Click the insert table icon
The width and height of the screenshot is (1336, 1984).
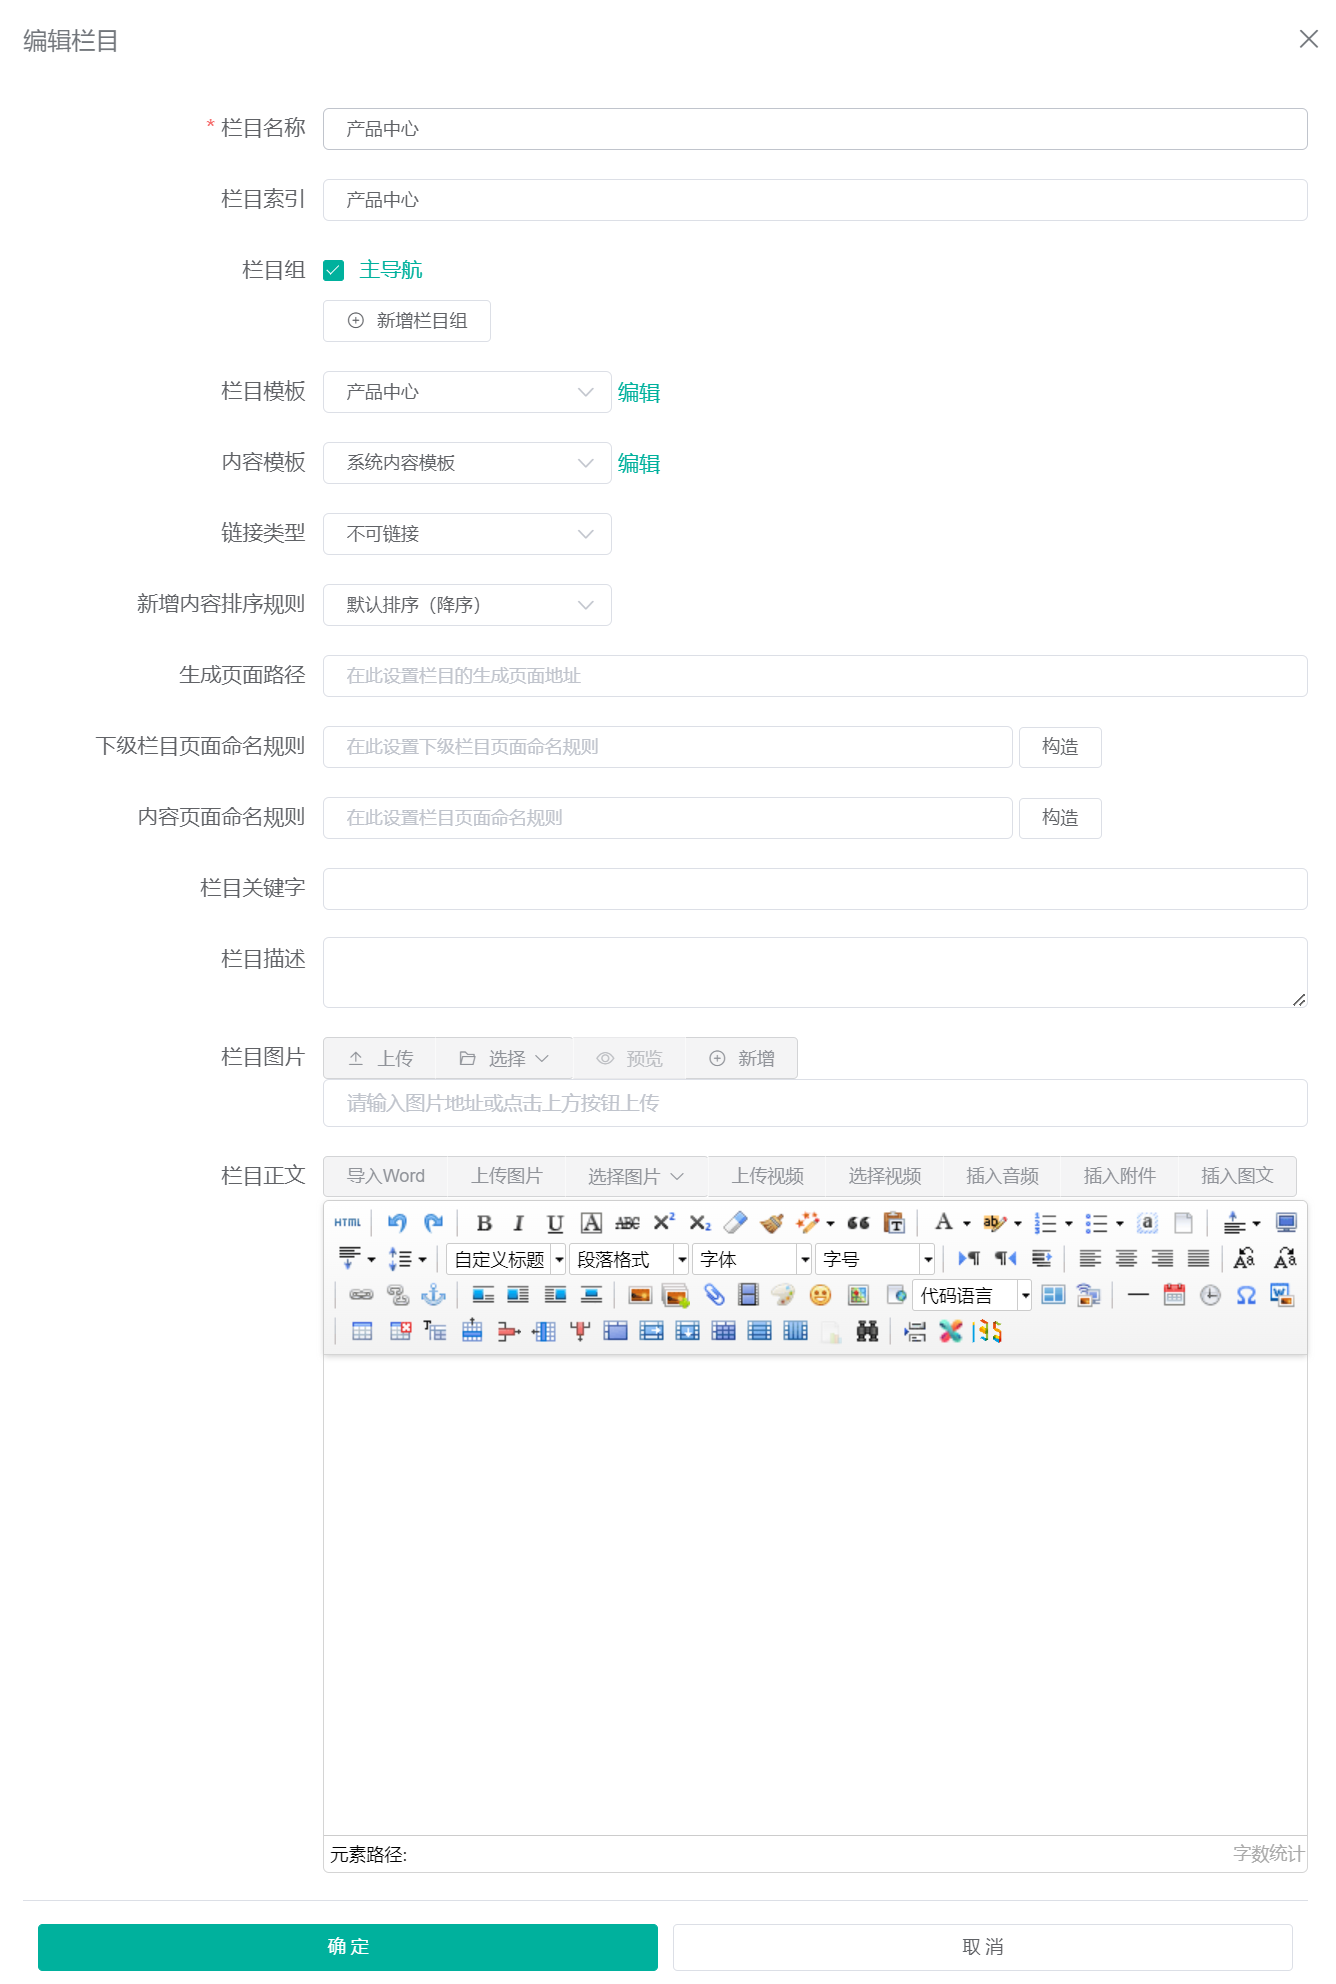tap(362, 1331)
